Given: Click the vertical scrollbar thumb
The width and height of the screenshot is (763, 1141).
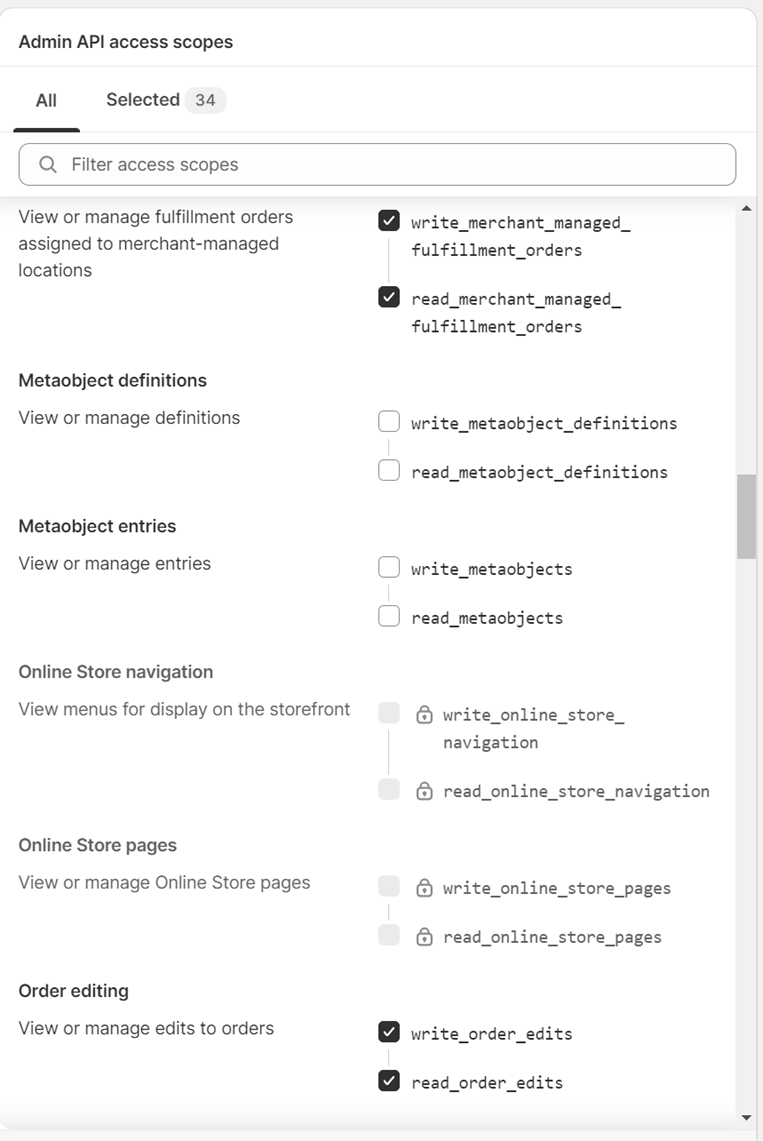Looking at the screenshot, I should (746, 517).
